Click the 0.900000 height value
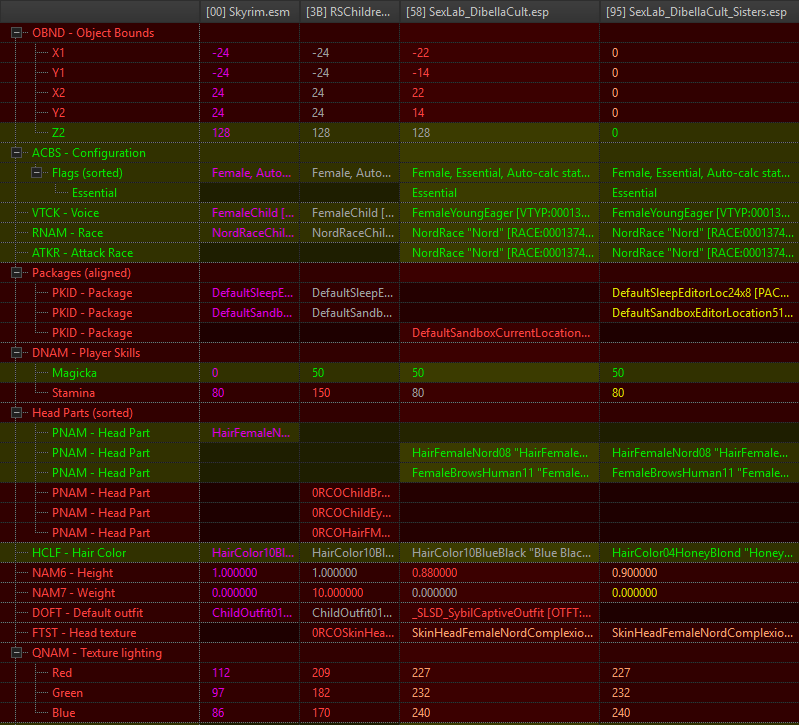799x725 pixels. coord(634,573)
